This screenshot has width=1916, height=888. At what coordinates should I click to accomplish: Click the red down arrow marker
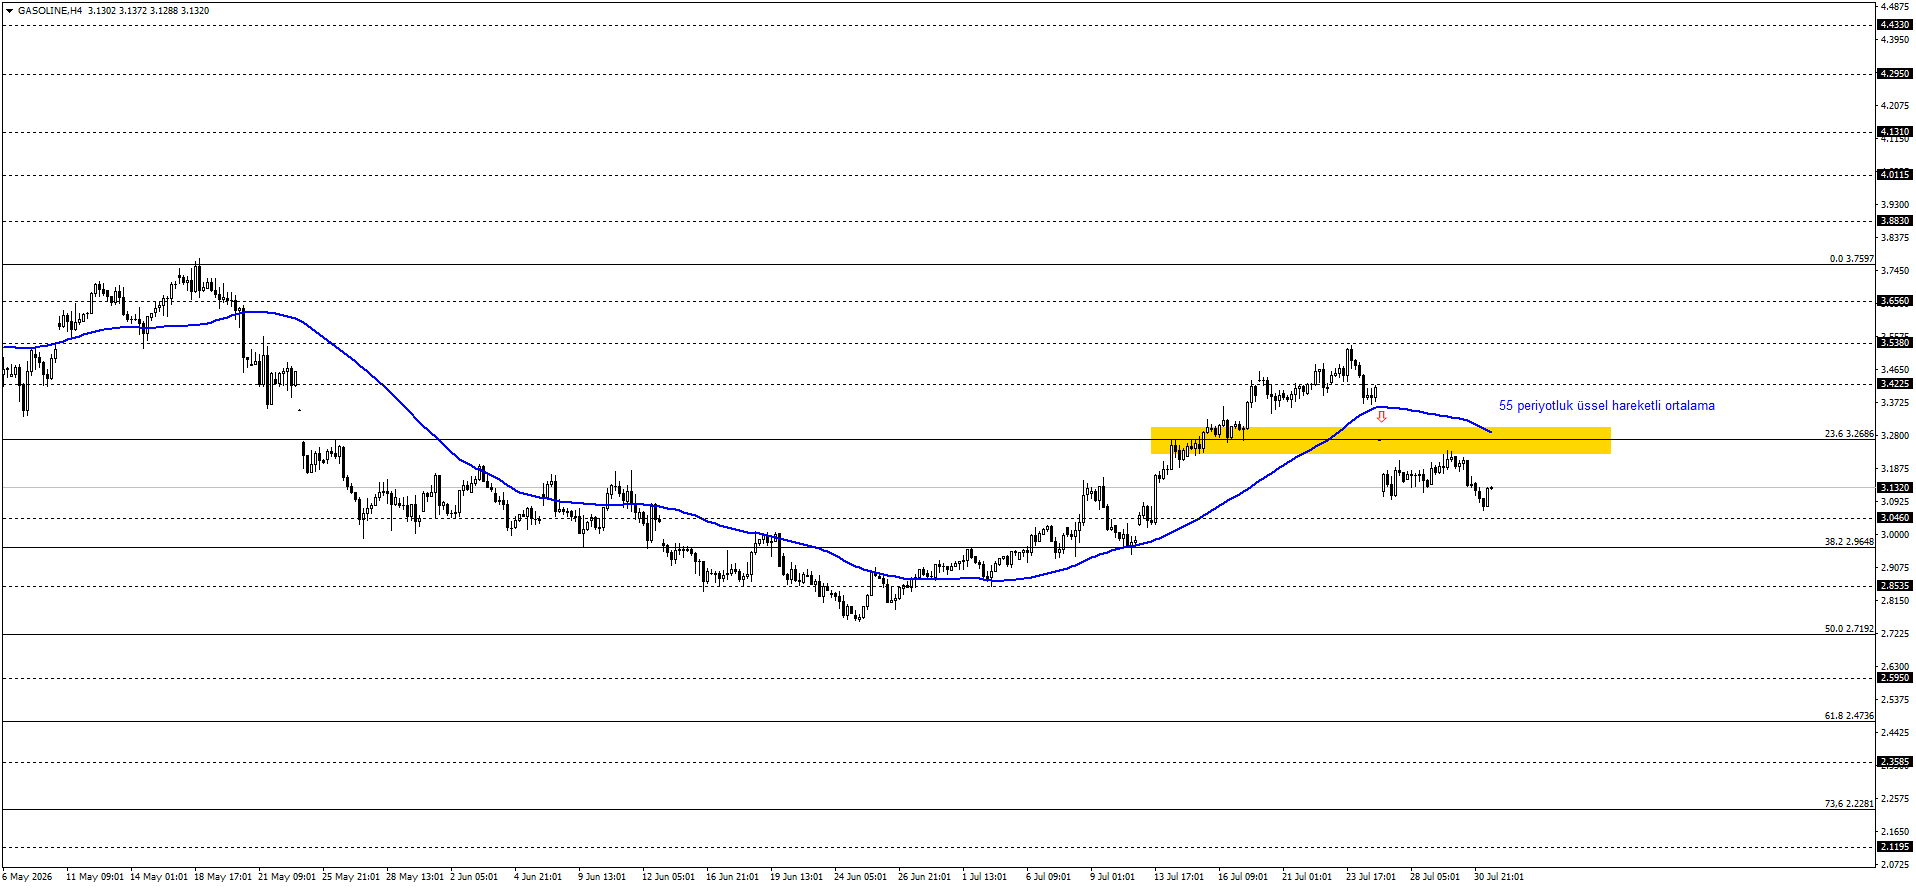1381,416
